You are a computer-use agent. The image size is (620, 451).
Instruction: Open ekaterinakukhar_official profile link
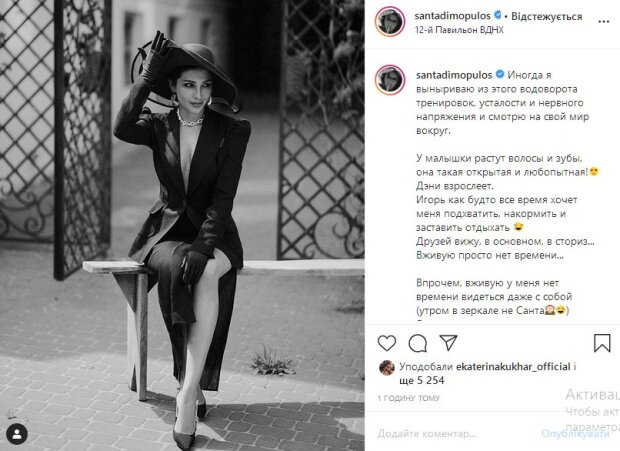click(x=513, y=367)
